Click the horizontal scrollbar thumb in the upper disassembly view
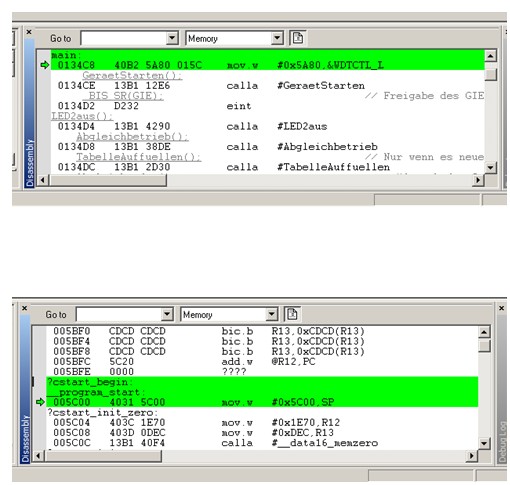Image resolution: width=510 pixels, height=485 pixels. tap(107, 180)
